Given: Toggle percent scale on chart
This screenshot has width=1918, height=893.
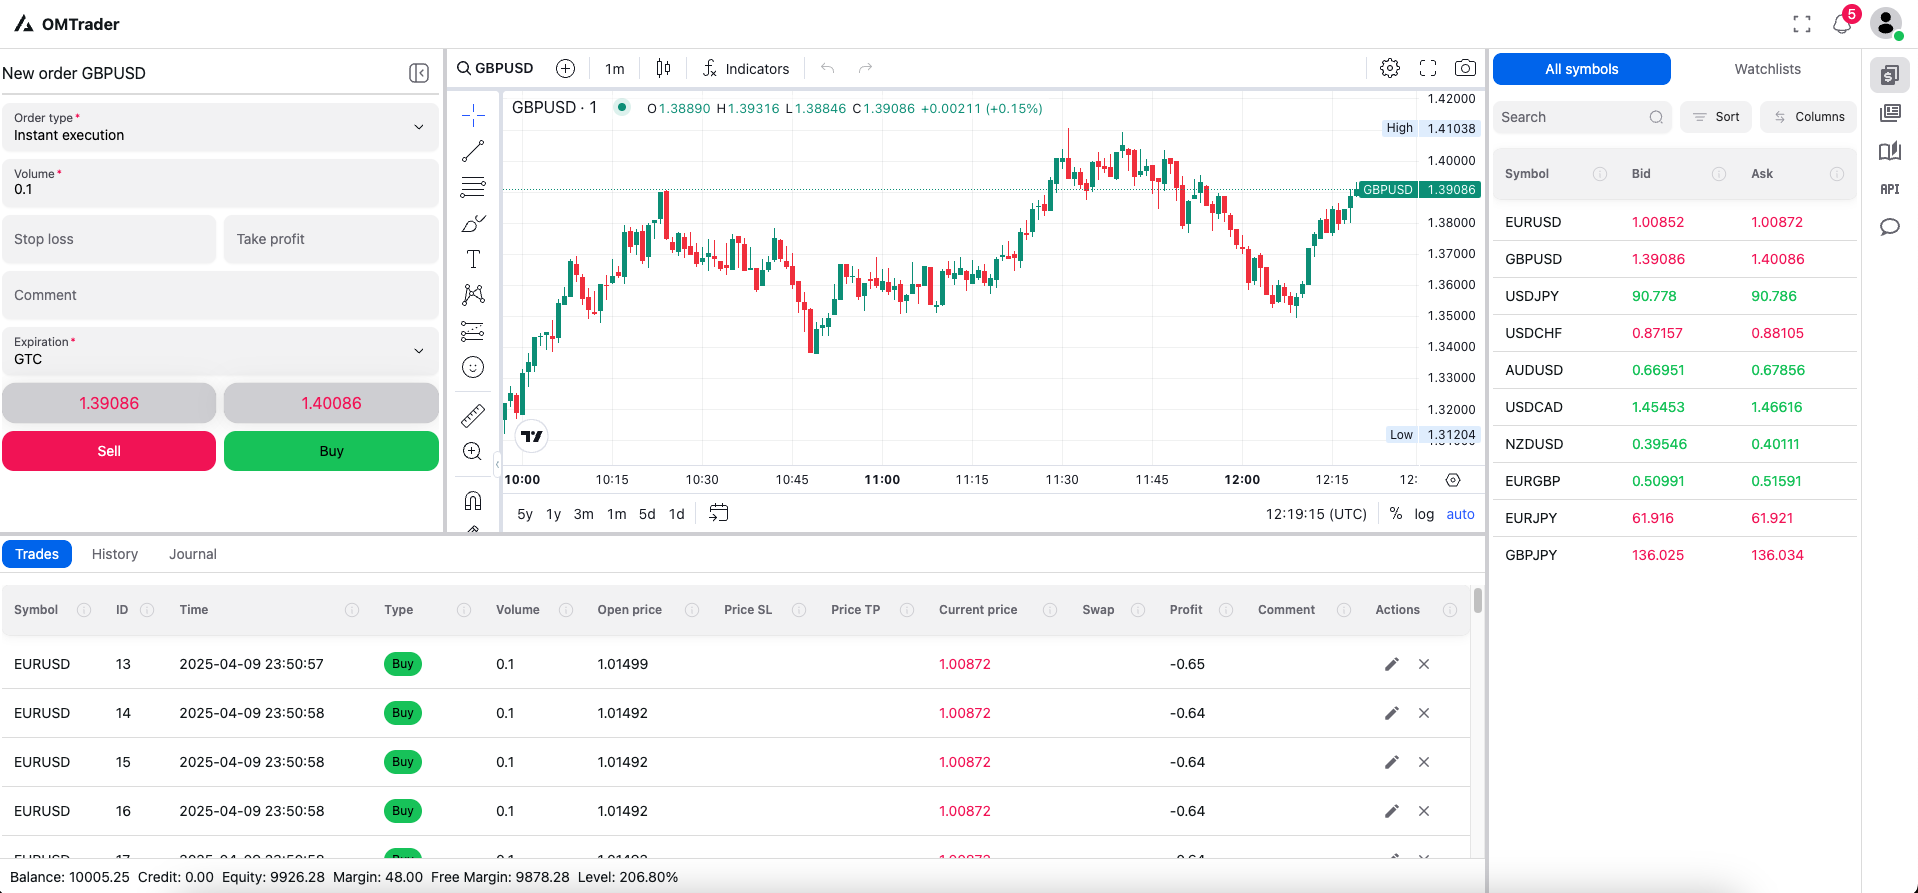Looking at the screenshot, I should (1395, 514).
